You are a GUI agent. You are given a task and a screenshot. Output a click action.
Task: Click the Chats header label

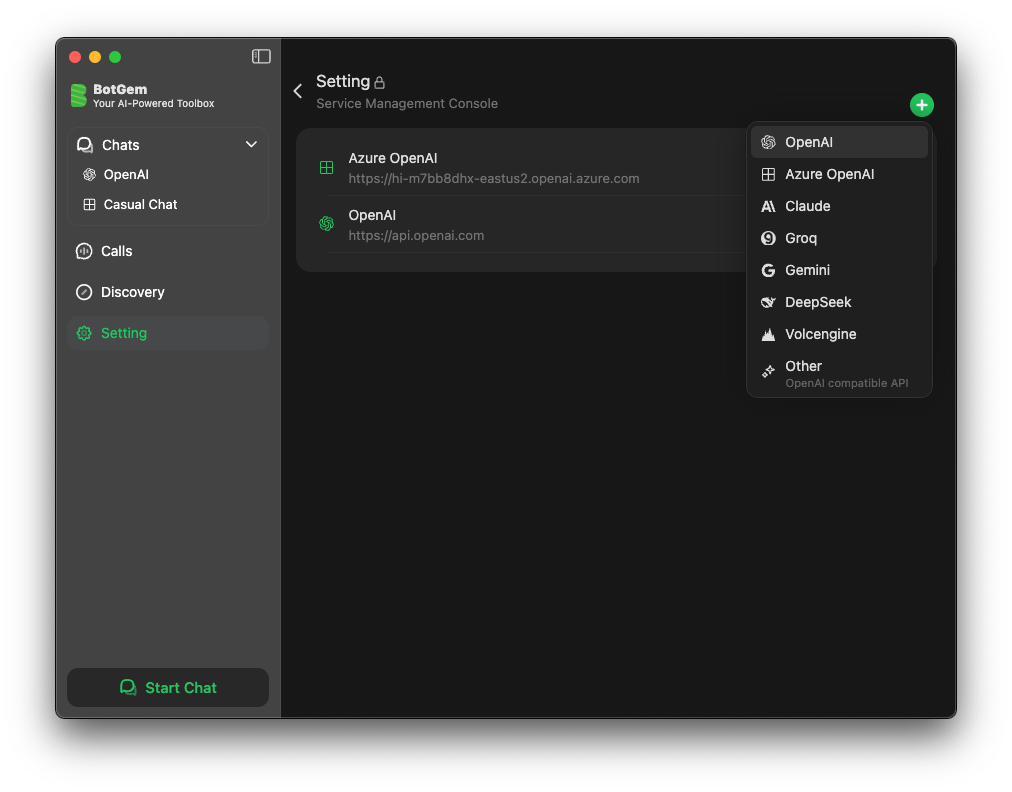[x=121, y=145]
